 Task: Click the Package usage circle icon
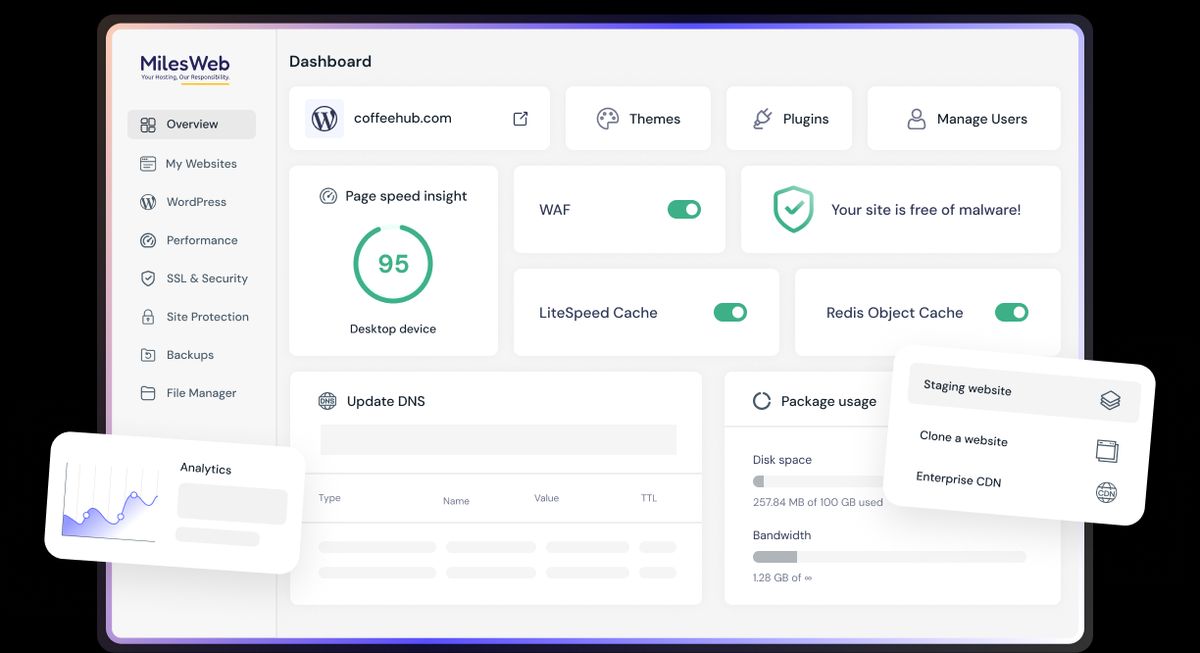[x=762, y=401]
